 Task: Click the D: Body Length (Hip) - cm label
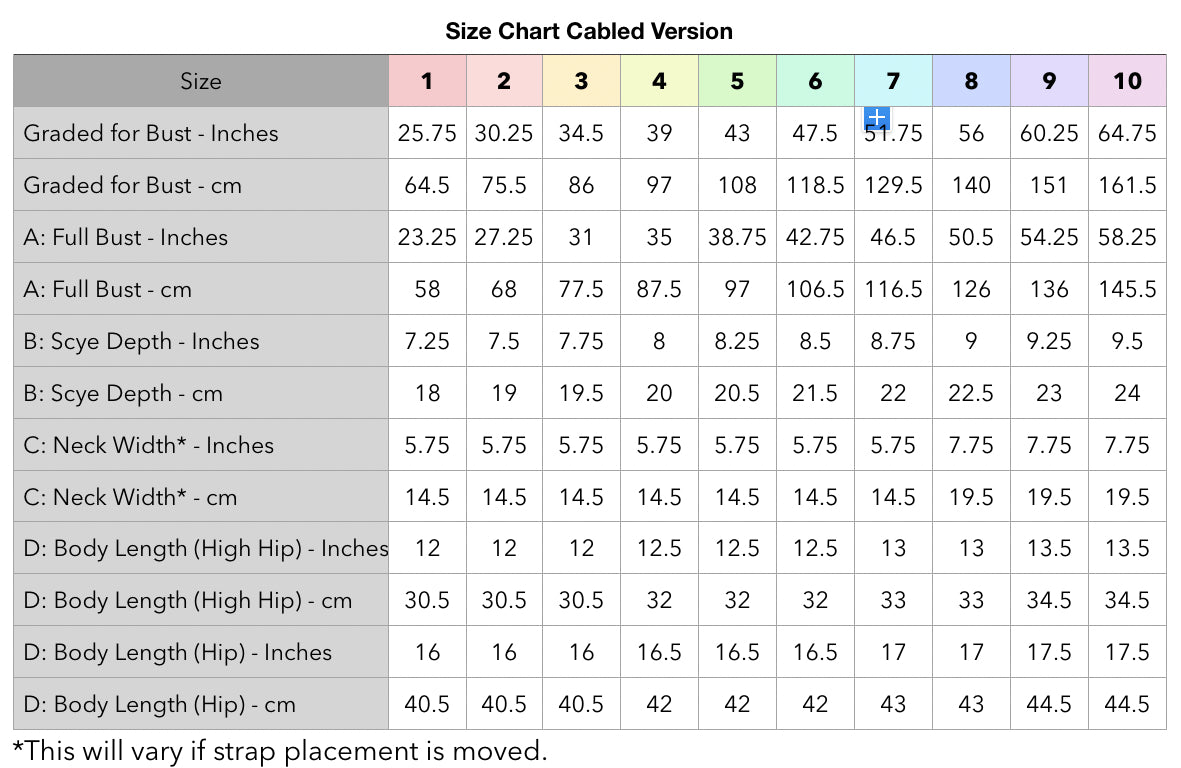pyautogui.click(x=160, y=704)
